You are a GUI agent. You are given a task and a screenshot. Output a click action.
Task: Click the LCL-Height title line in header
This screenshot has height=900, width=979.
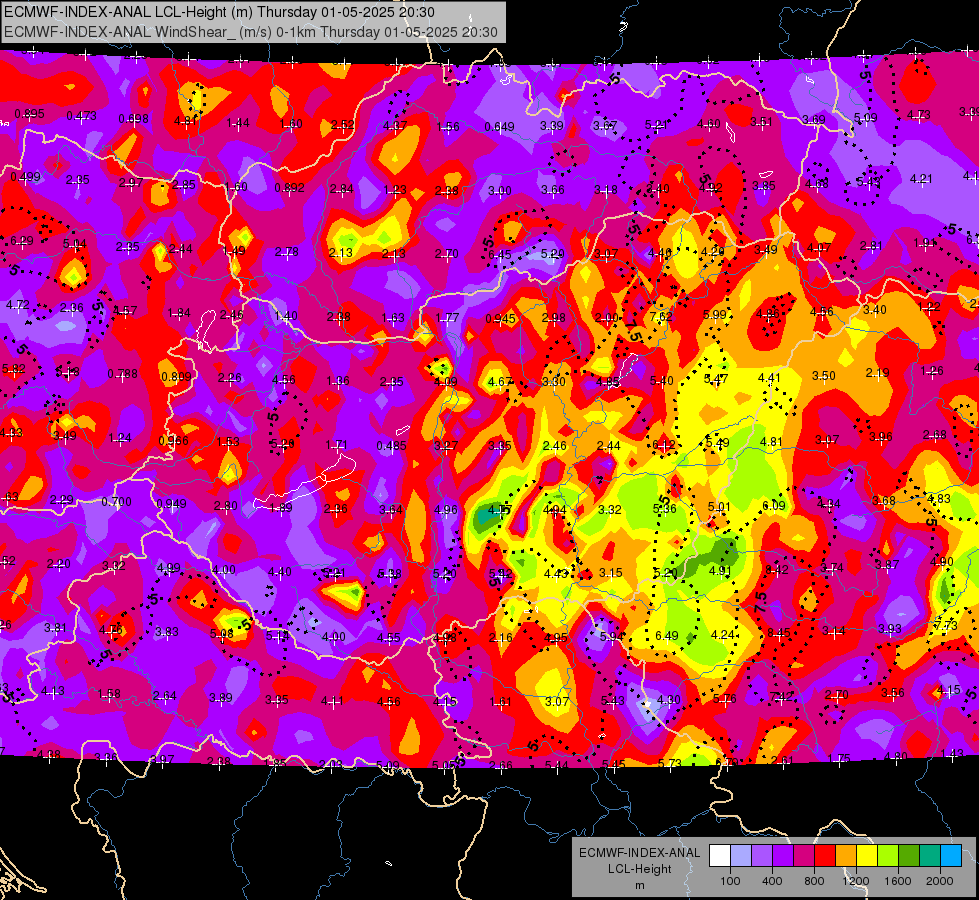tap(219, 12)
